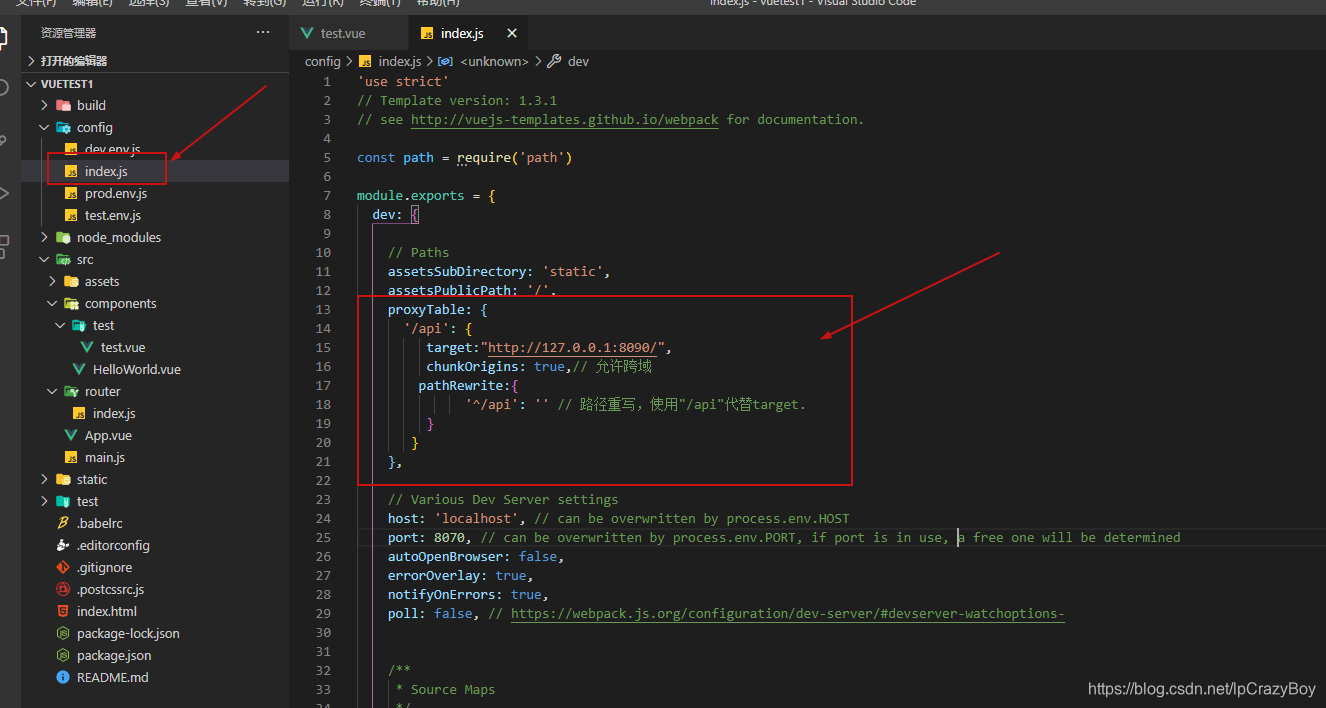1326x708 pixels.
Task: Click the icon of .postcssrc.js
Action: [63, 589]
